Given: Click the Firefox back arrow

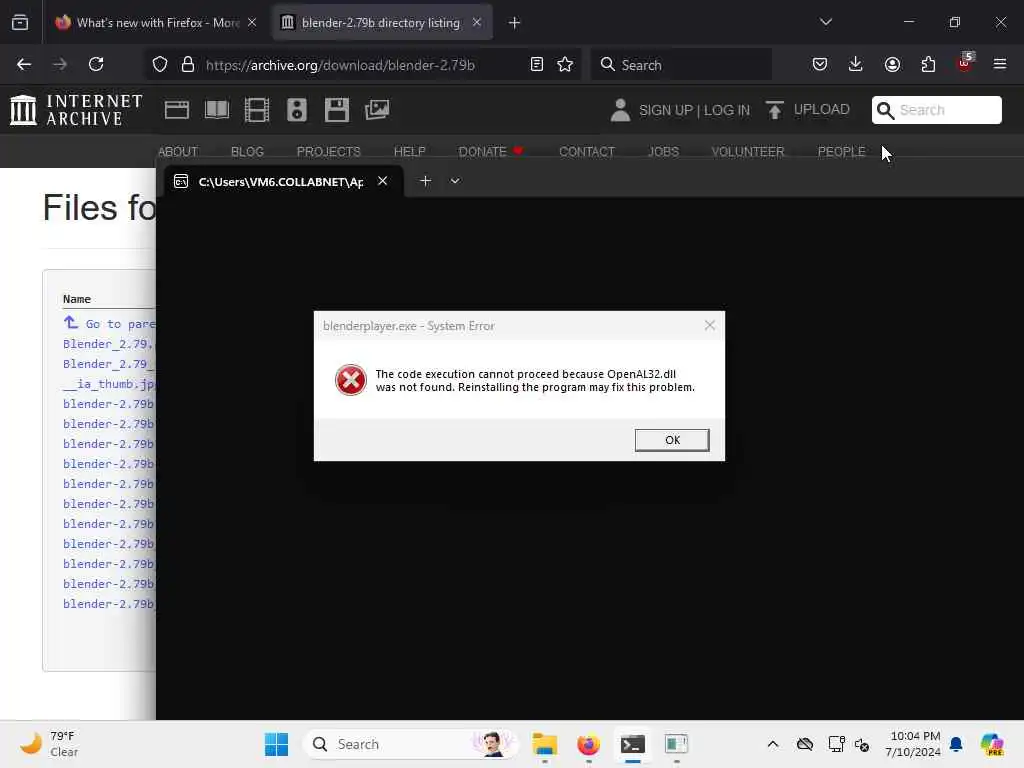Looking at the screenshot, I should pyautogui.click(x=24, y=64).
